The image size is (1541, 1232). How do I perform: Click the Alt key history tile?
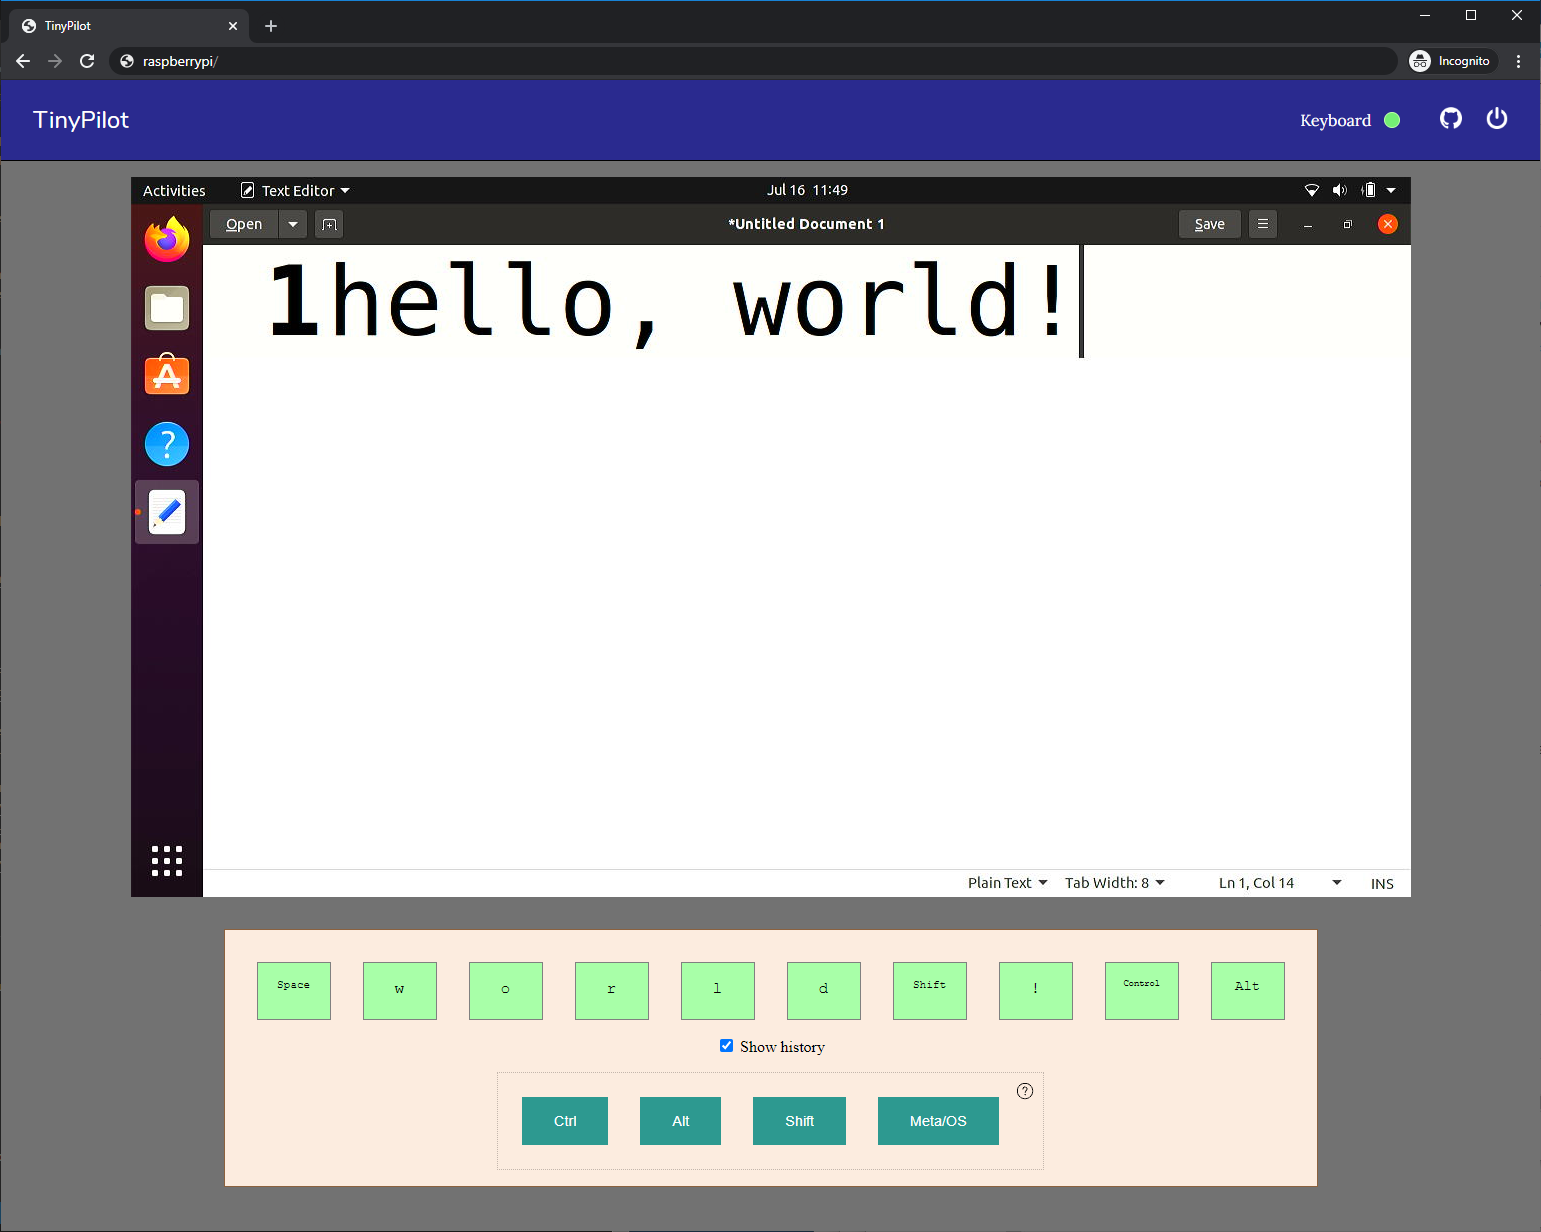(1248, 991)
